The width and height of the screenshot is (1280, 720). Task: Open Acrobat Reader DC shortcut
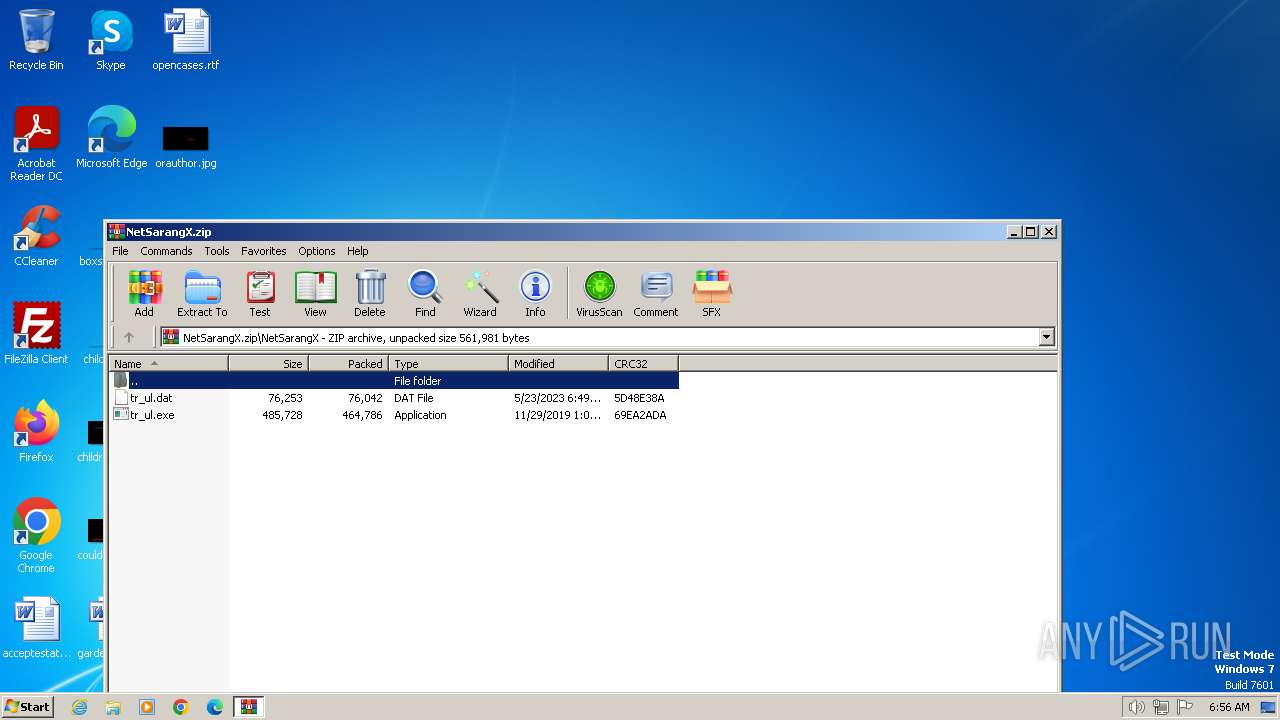click(x=36, y=144)
